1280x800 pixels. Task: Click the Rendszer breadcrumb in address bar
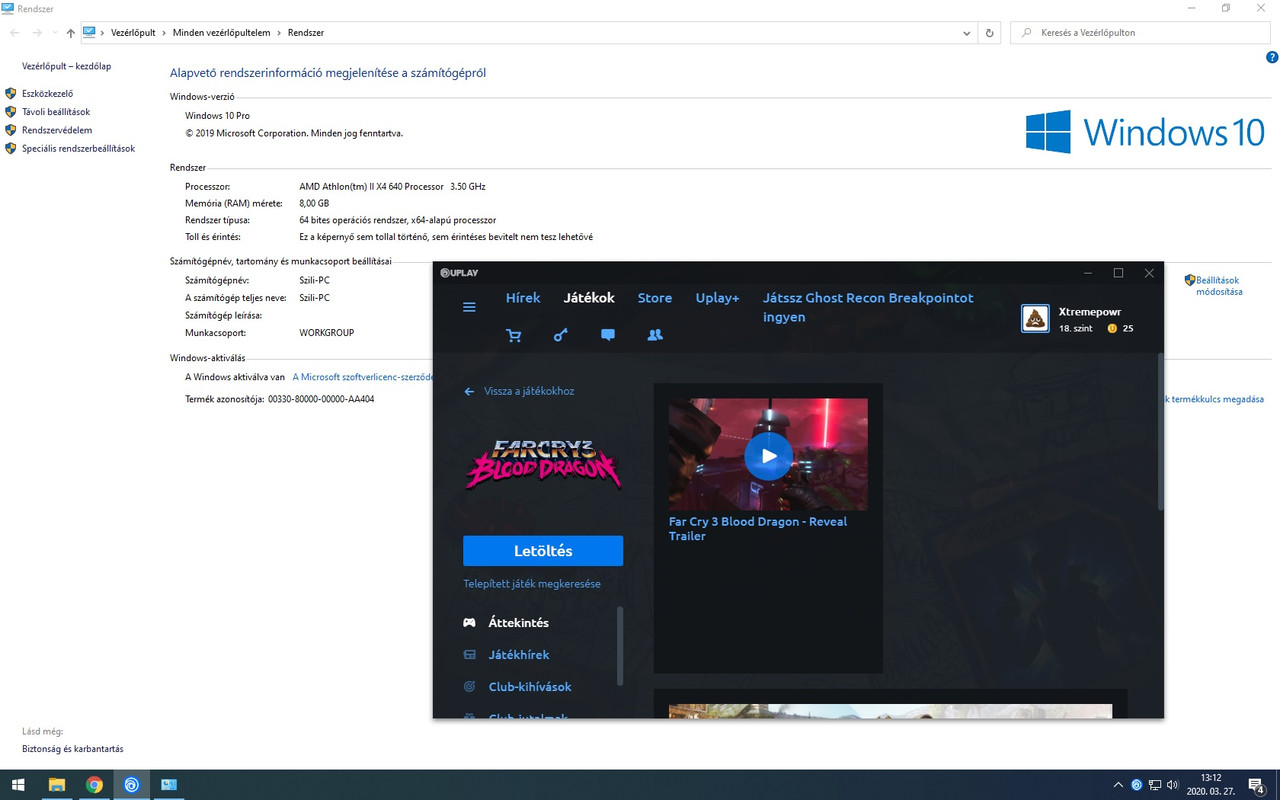306,33
